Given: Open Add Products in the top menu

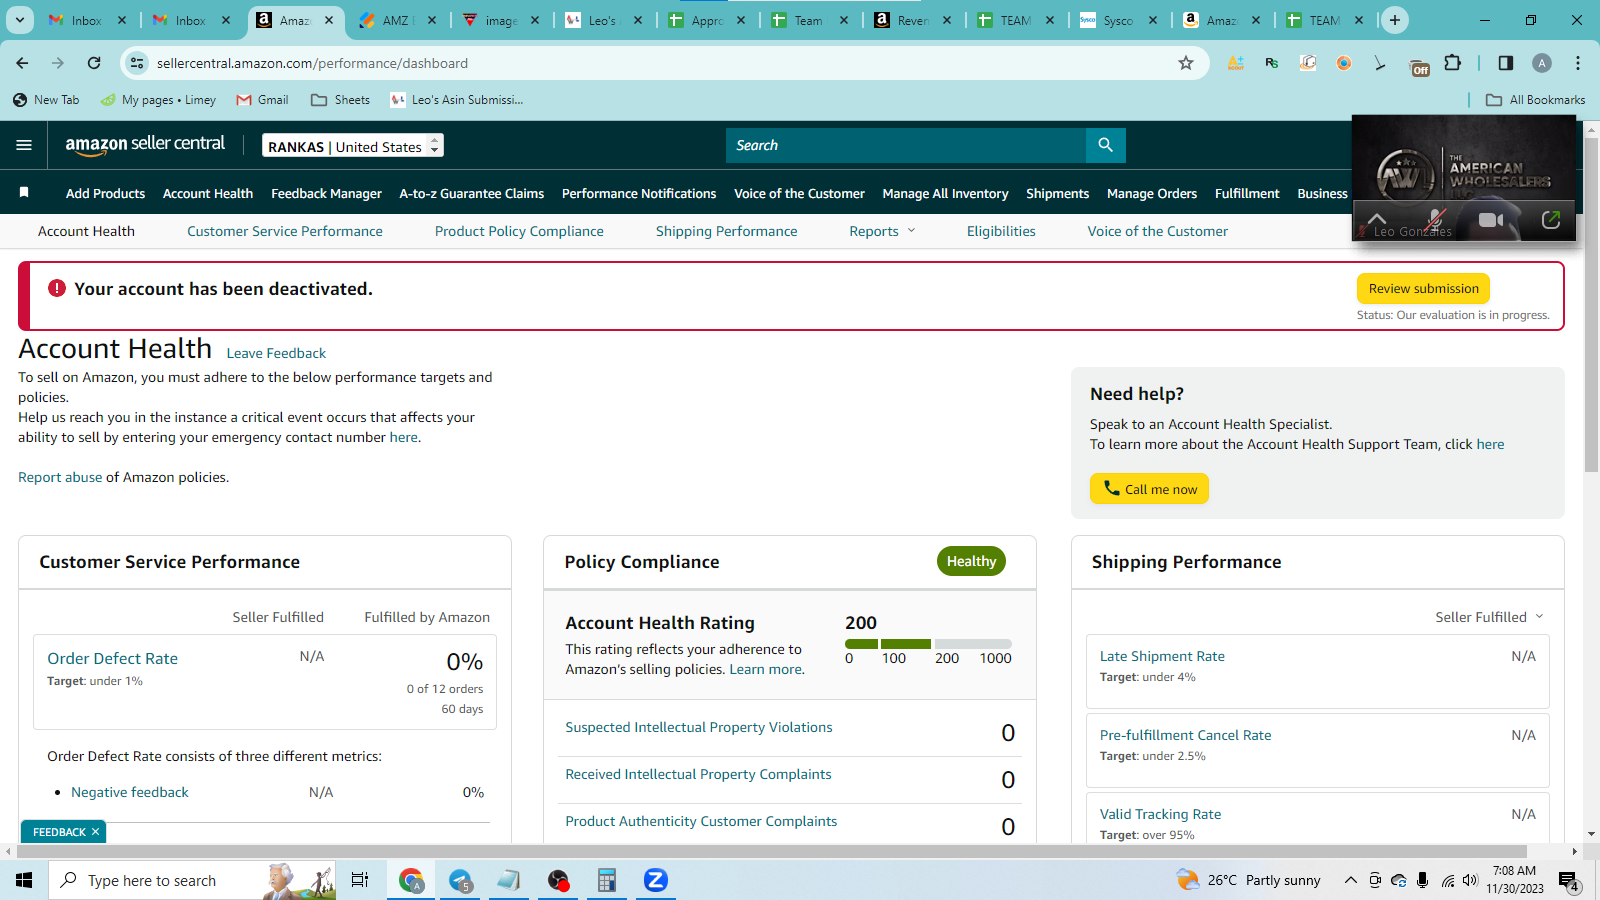Looking at the screenshot, I should coord(105,194).
